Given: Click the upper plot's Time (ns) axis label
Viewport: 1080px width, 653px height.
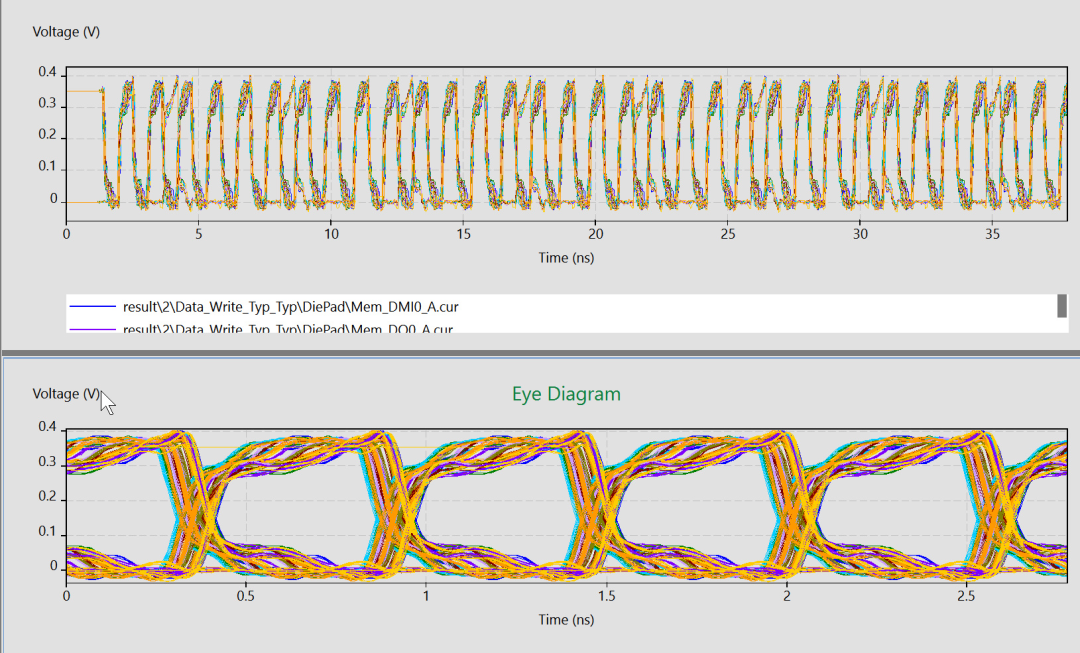Looking at the screenshot, I should [x=566, y=258].
